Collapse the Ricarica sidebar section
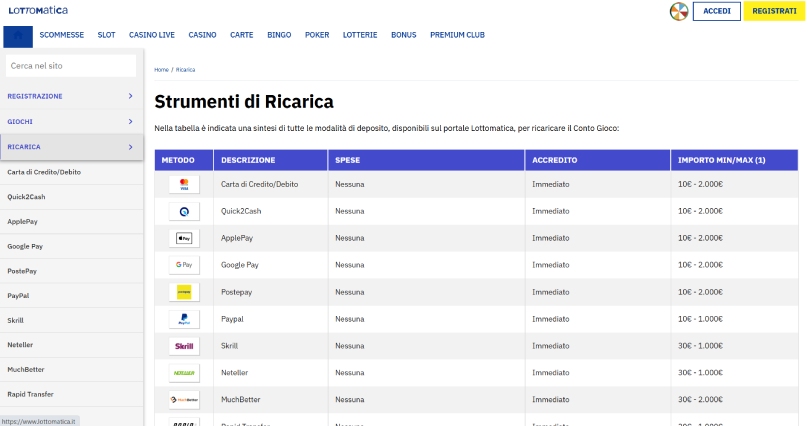 72,147
